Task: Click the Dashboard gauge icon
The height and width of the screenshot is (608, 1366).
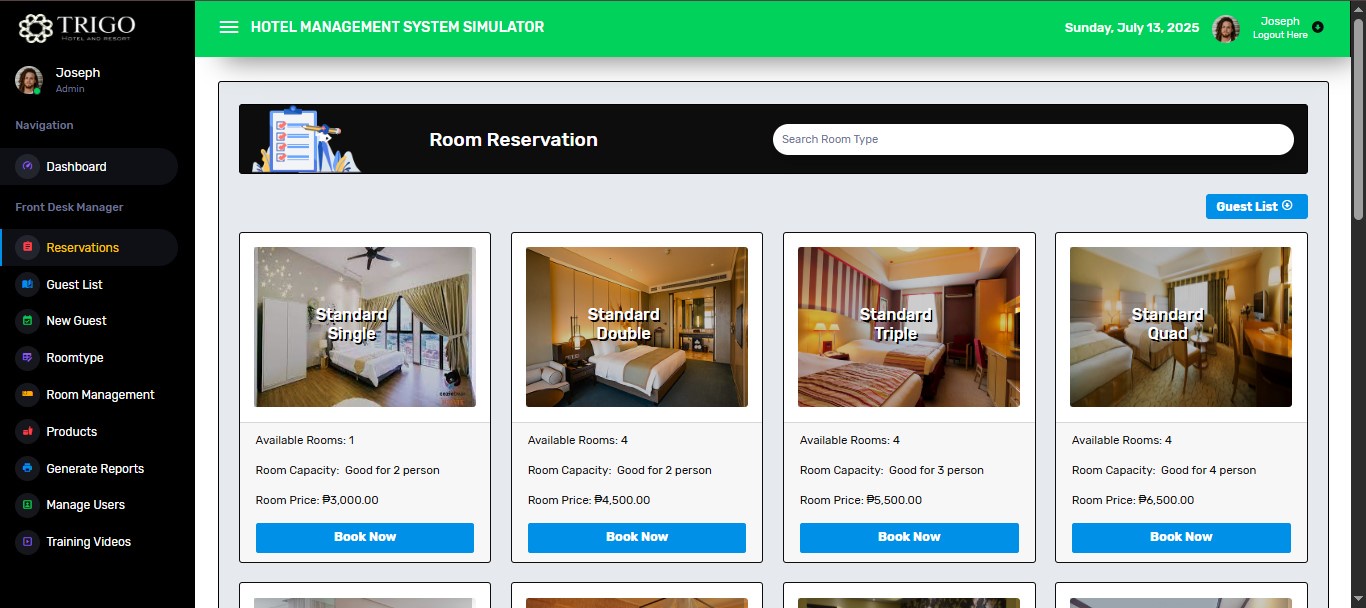Action: (x=28, y=167)
